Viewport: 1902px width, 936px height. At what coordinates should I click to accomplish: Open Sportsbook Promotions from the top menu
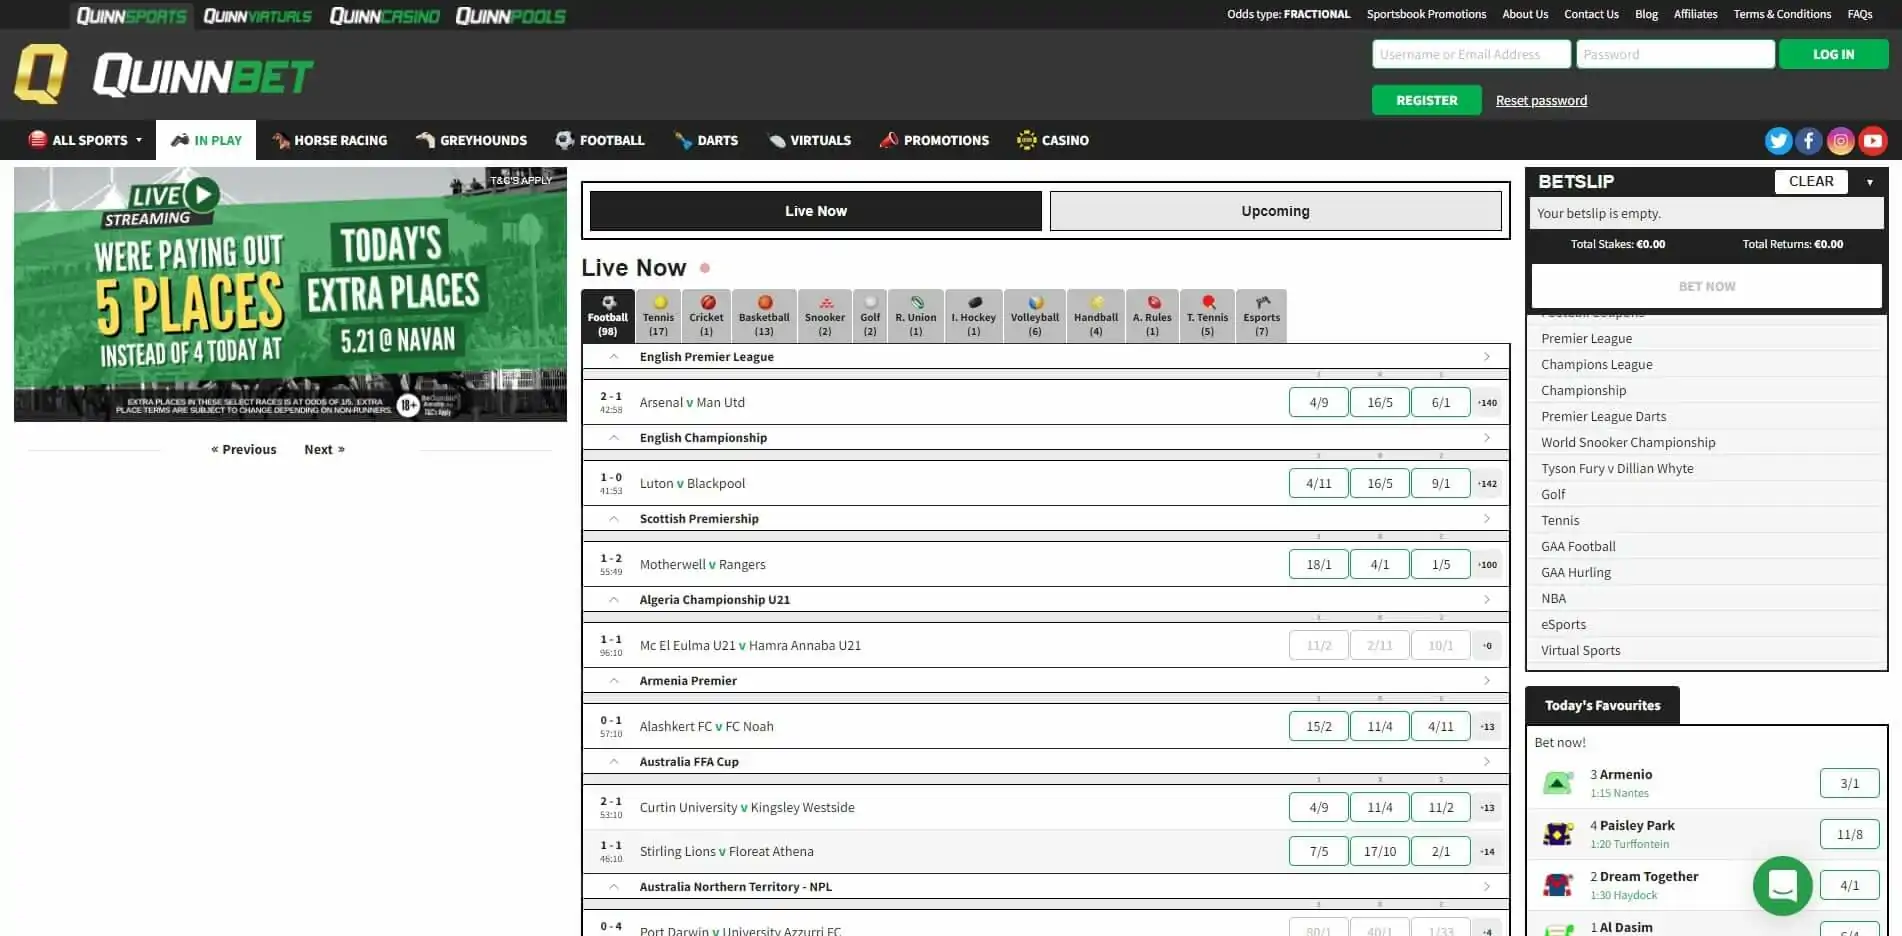(1425, 14)
